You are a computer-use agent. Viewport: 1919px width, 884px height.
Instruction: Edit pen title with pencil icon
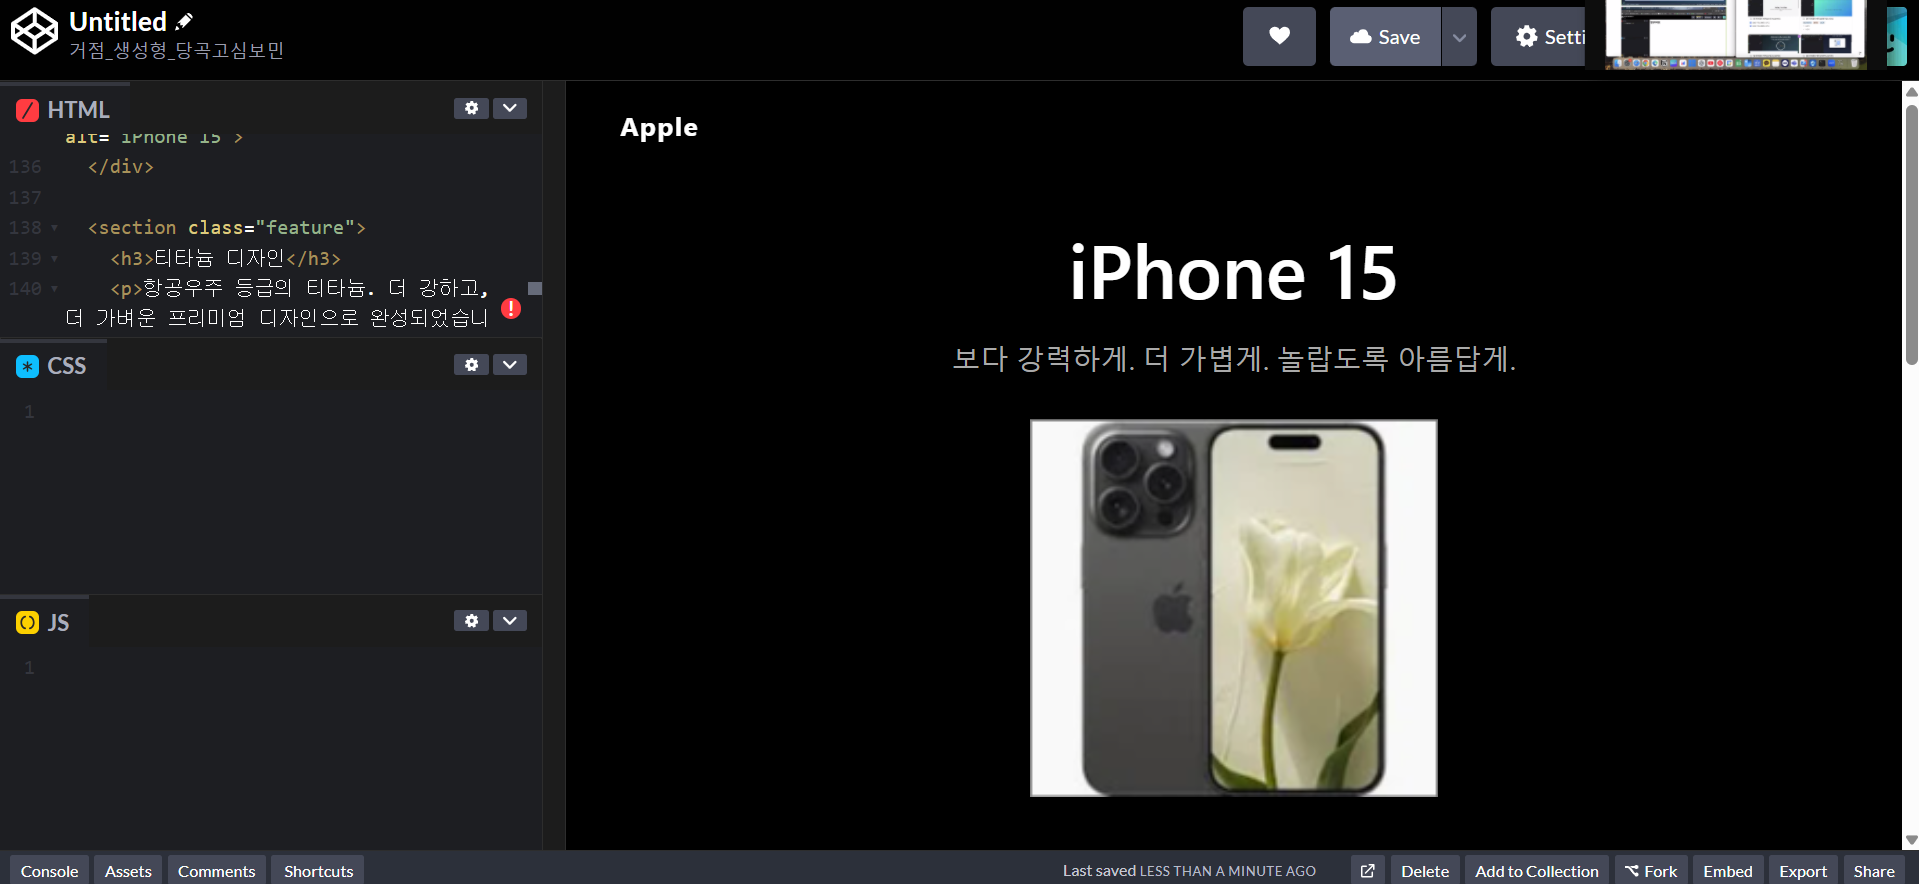coord(184,21)
